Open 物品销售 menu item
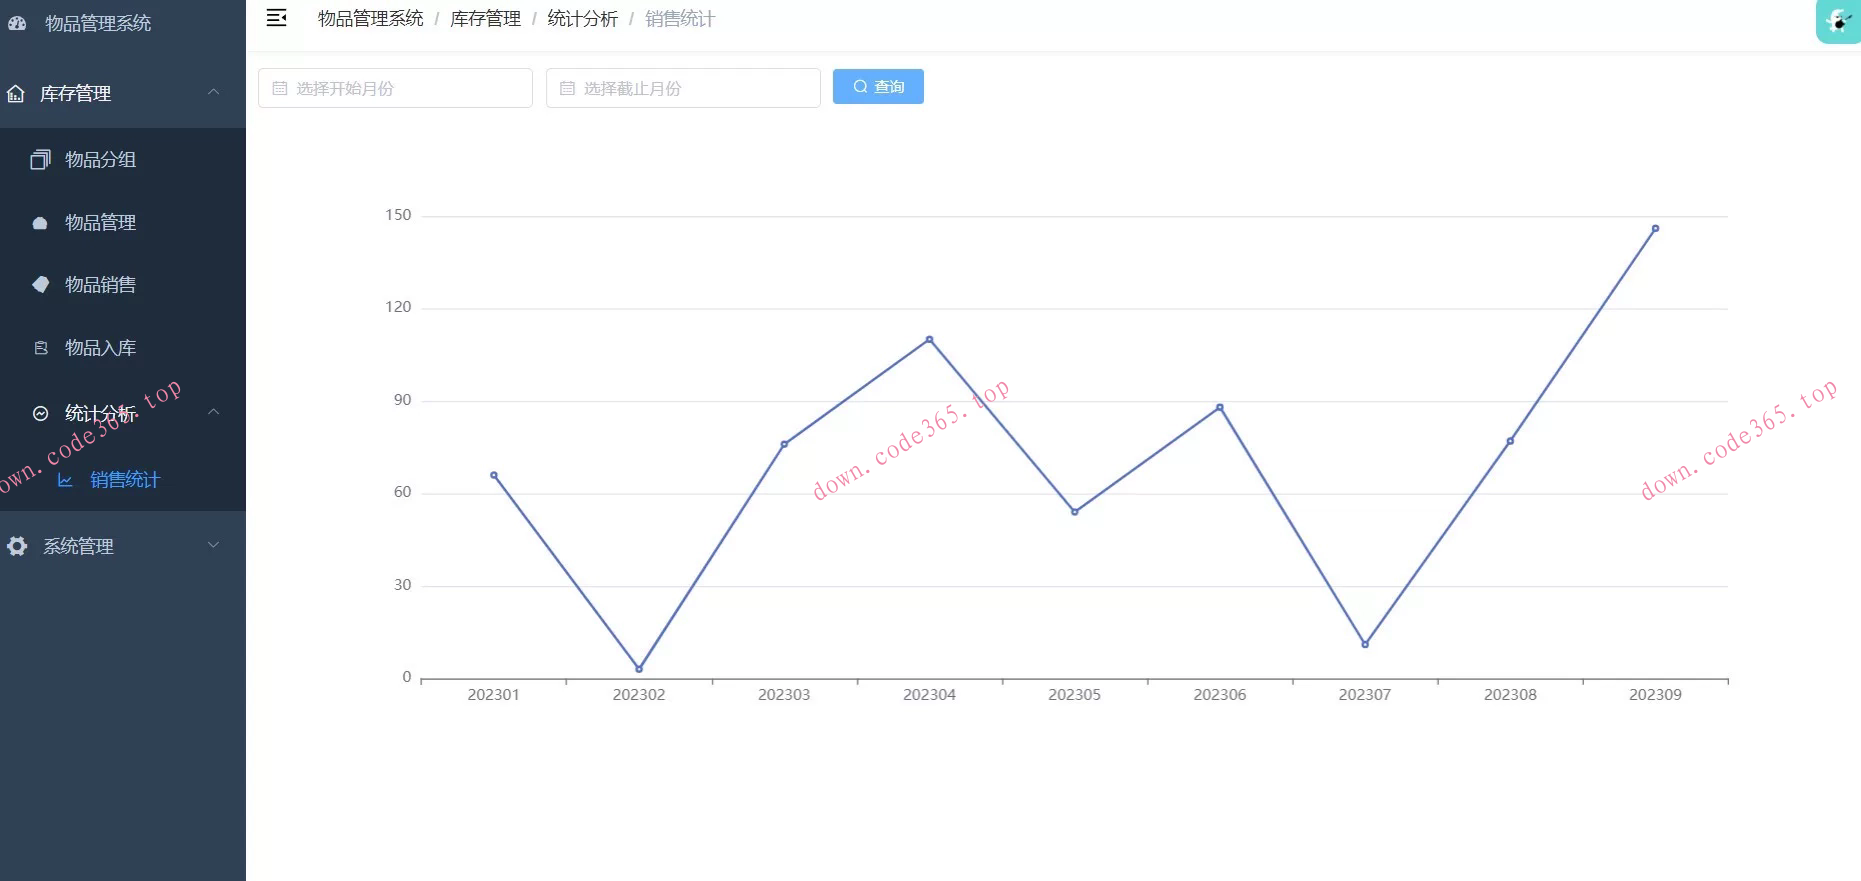Screen dimensions: 1861x881 point(123,285)
